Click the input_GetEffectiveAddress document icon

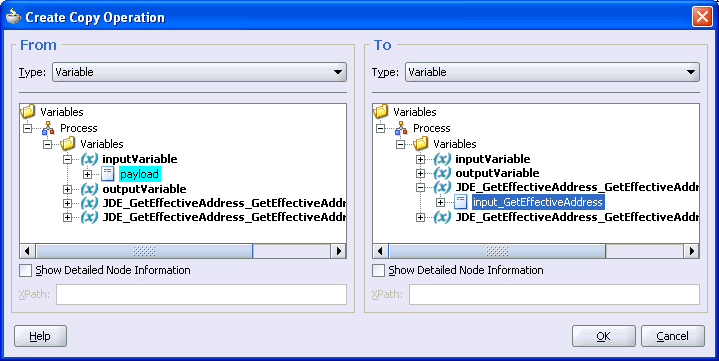click(461, 202)
